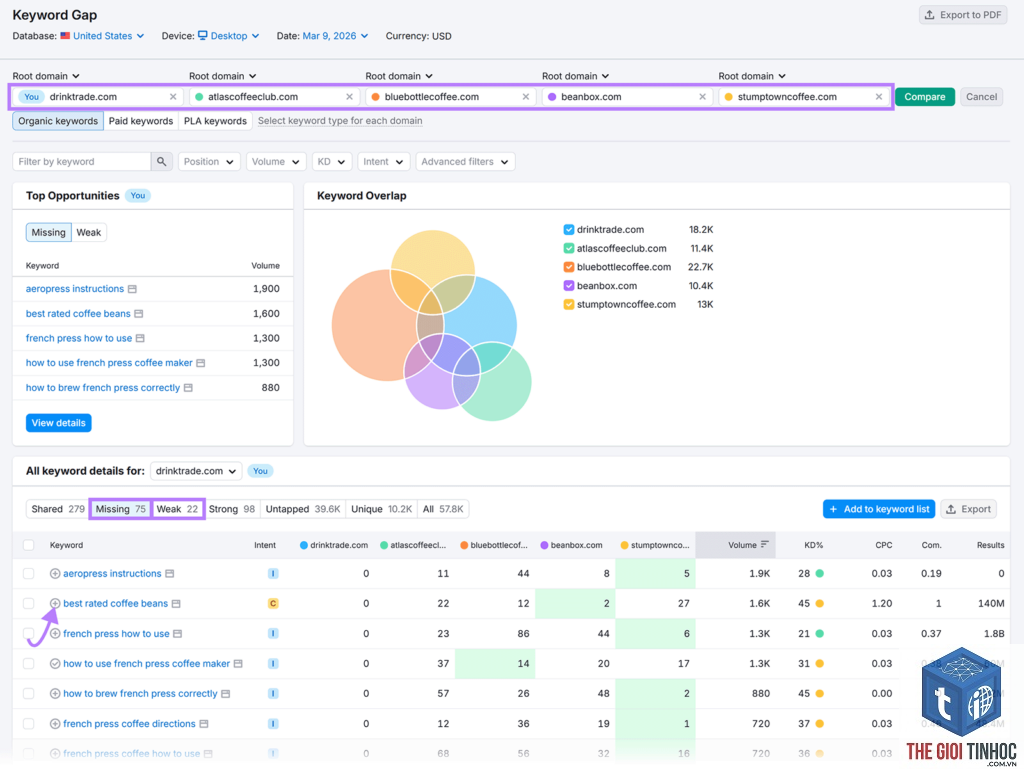The height and width of the screenshot is (769, 1024).
Task: Click plus icon for french press coffee directions row
Action: coord(55,724)
